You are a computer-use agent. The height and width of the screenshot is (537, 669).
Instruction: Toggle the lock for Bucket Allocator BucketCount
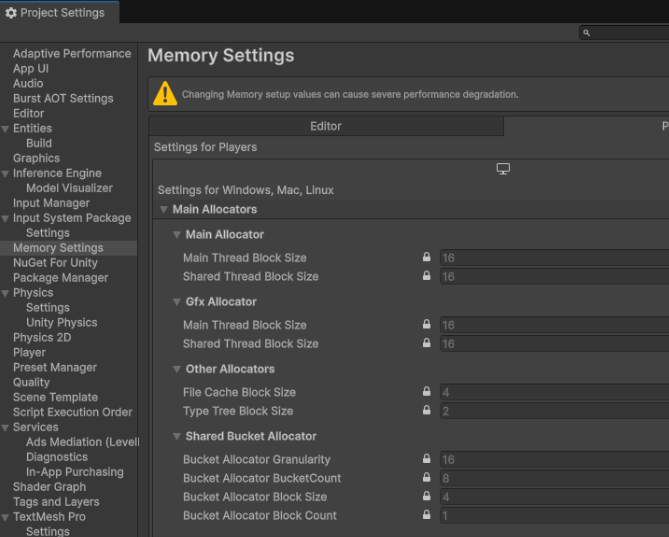(x=427, y=478)
